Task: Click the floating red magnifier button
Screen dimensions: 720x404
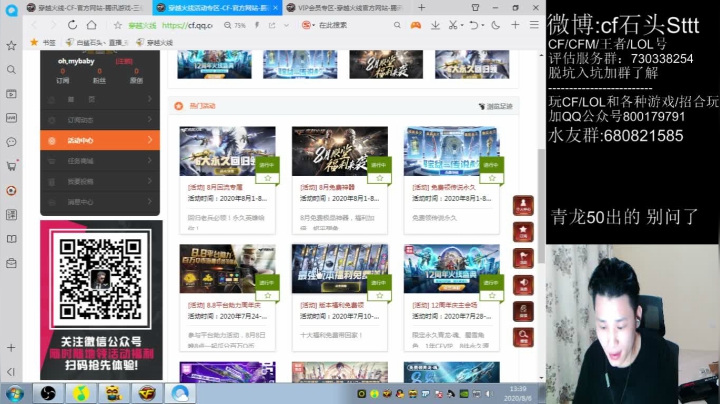Action: [523, 337]
